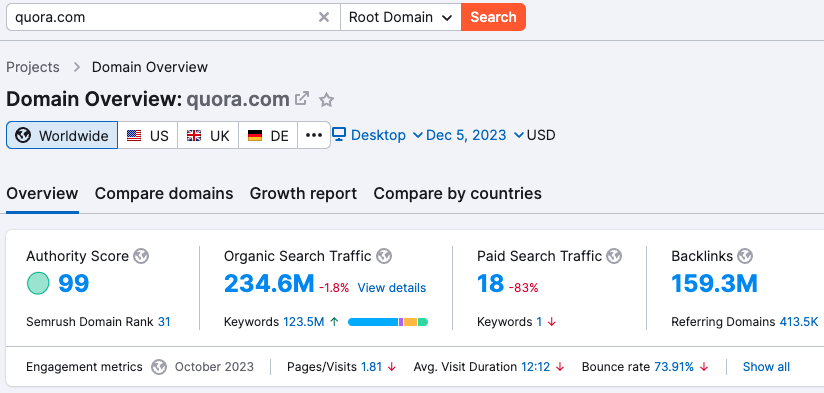Screen dimensions: 824x393
Task: Click the 159.3M backlinks value
Action: 715,284
